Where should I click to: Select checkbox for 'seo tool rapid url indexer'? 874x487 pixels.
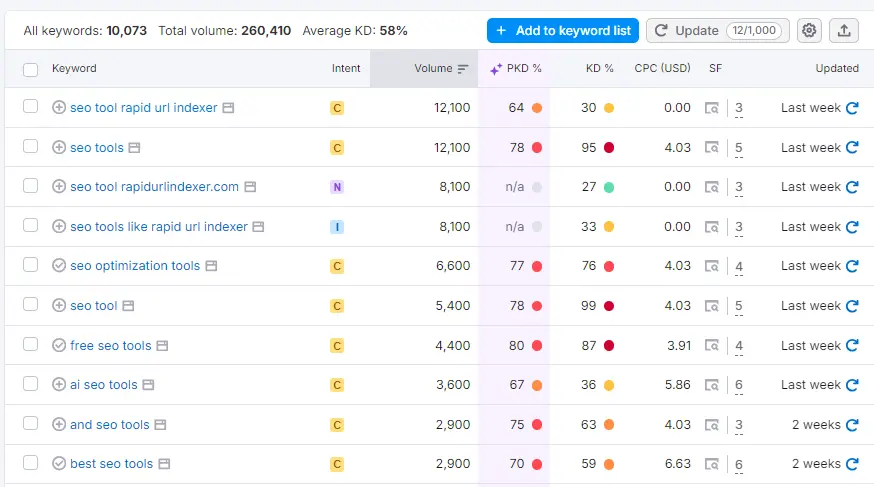[31, 107]
